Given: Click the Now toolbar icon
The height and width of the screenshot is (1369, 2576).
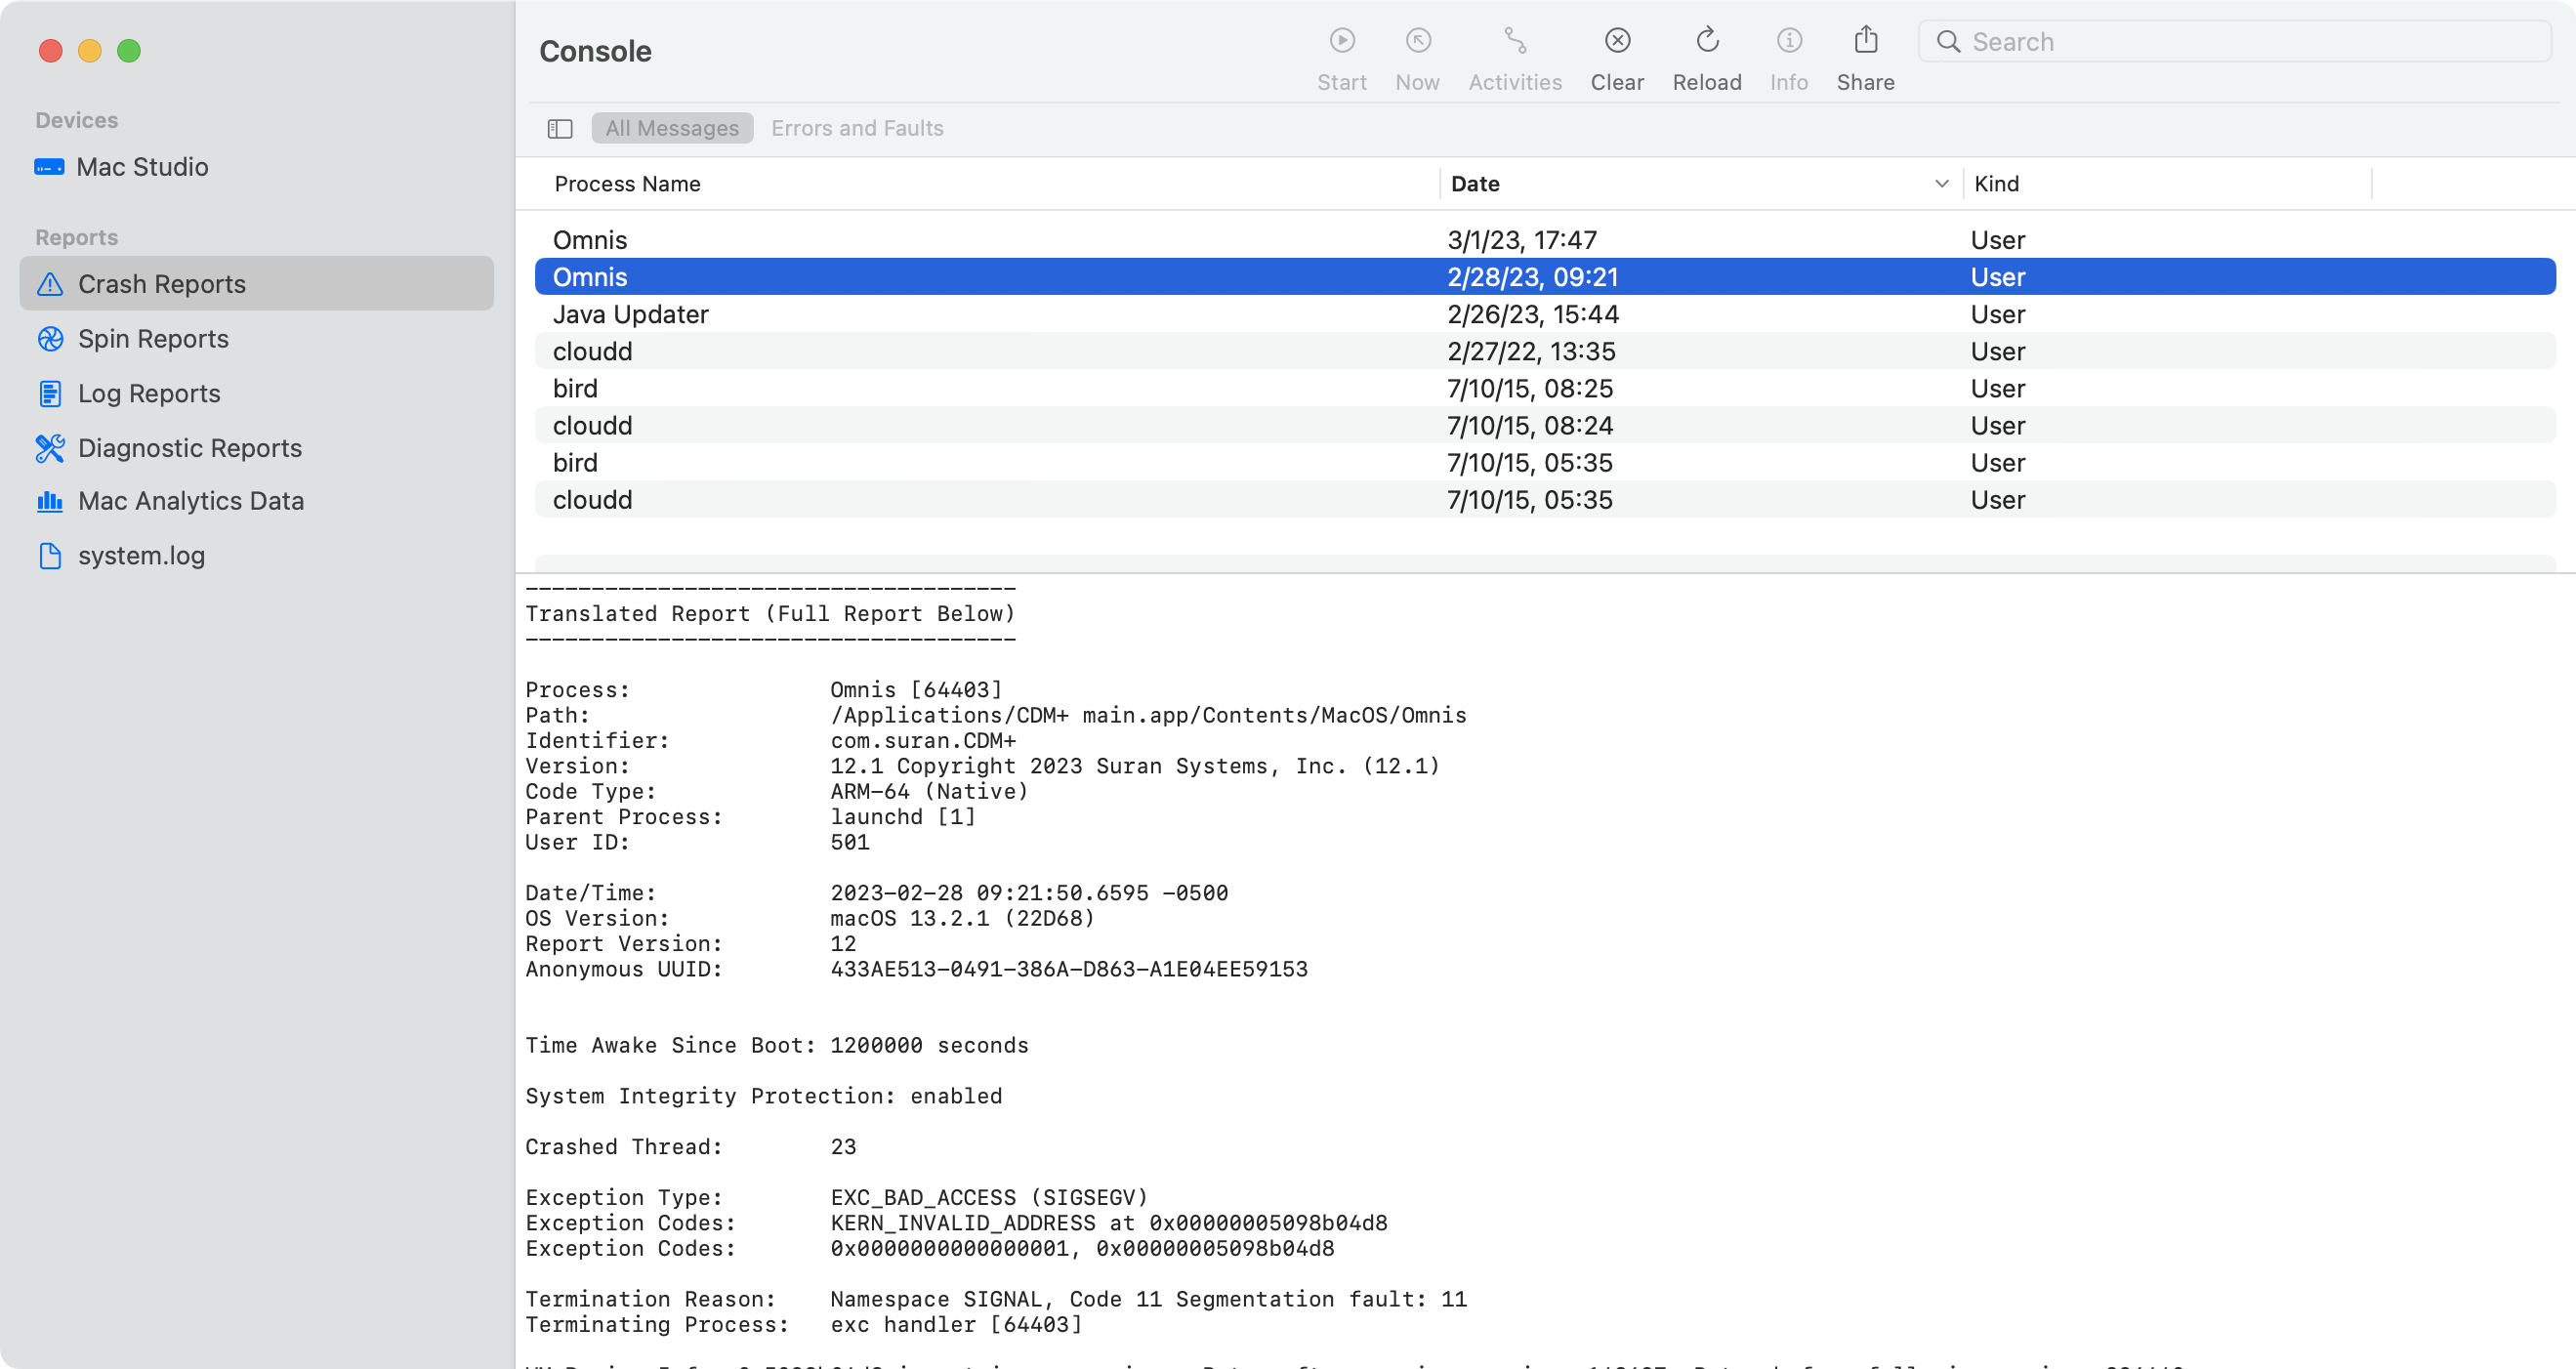Looking at the screenshot, I should coord(1417,41).
